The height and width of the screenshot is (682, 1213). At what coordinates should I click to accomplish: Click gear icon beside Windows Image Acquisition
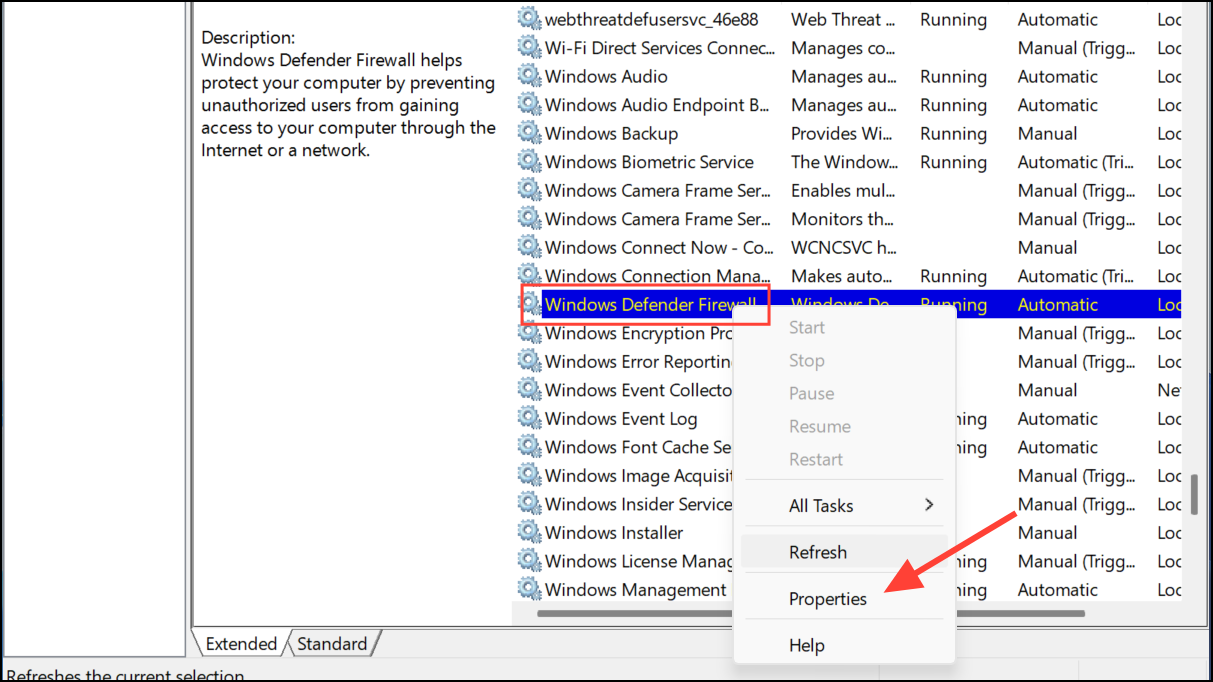528,475
